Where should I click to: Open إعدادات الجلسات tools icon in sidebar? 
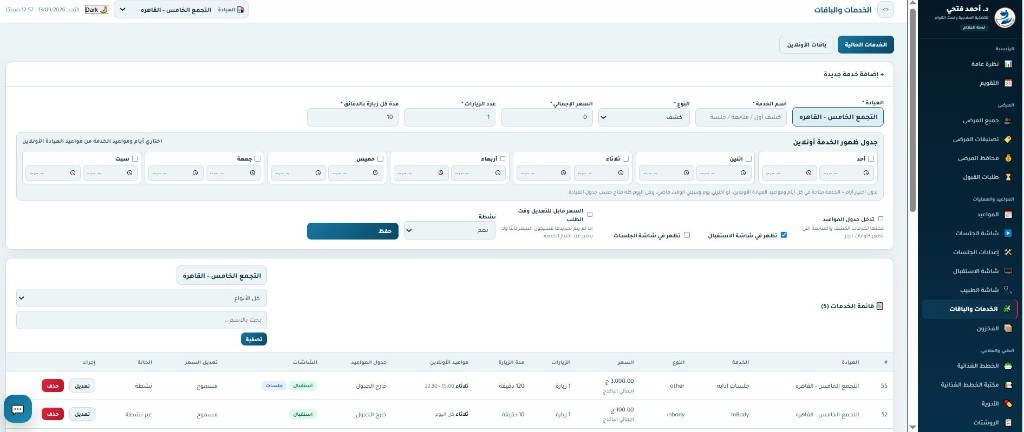1008,252
